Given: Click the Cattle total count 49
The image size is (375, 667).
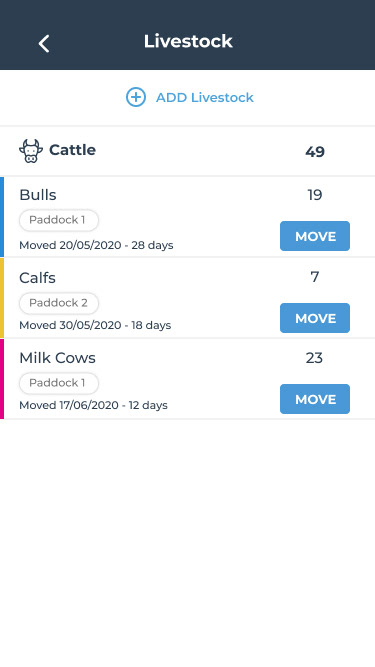Looking at the screenshot, I should (x=315, y=152).
